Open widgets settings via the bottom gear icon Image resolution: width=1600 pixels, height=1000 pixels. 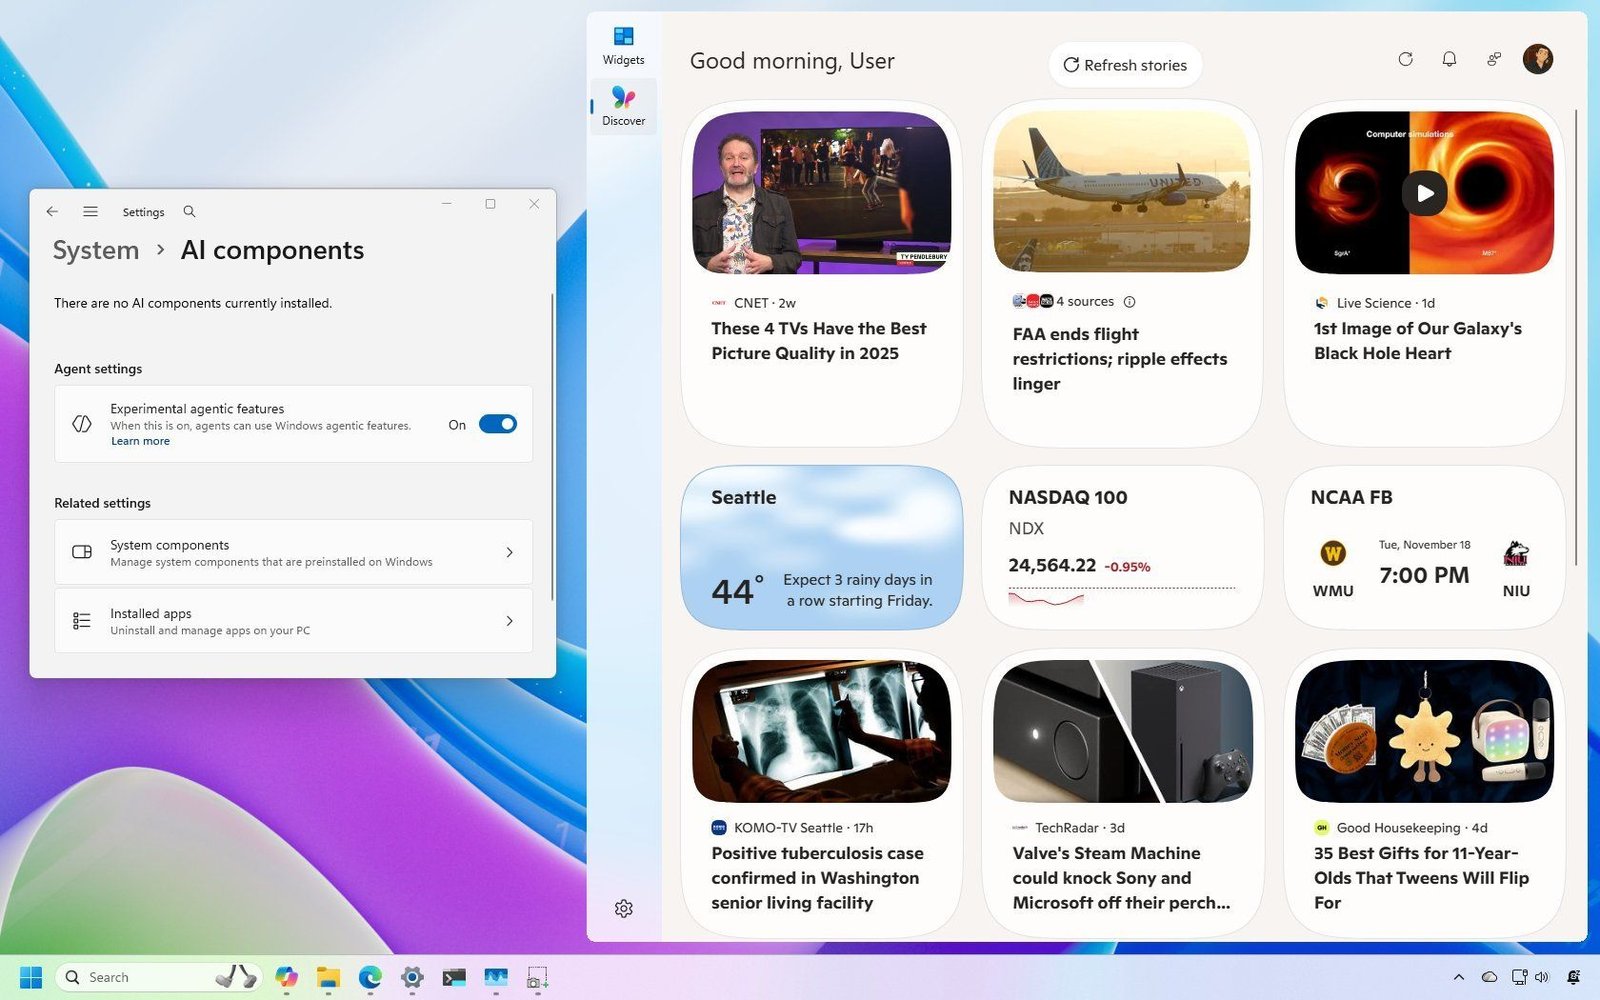point(623,908)
